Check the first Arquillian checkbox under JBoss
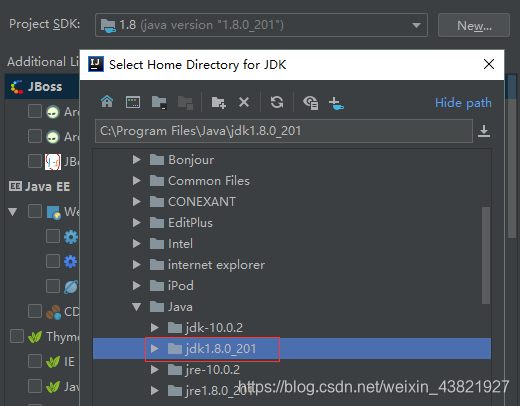Viewport: 520px width, 406px height. click(x=35, y=111)
